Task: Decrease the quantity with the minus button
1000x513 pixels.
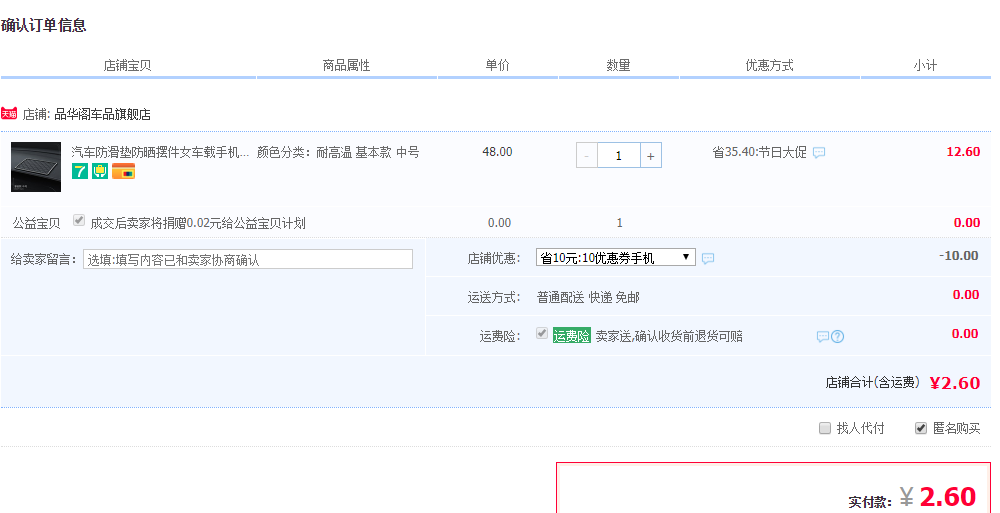Action: [587, 156]
